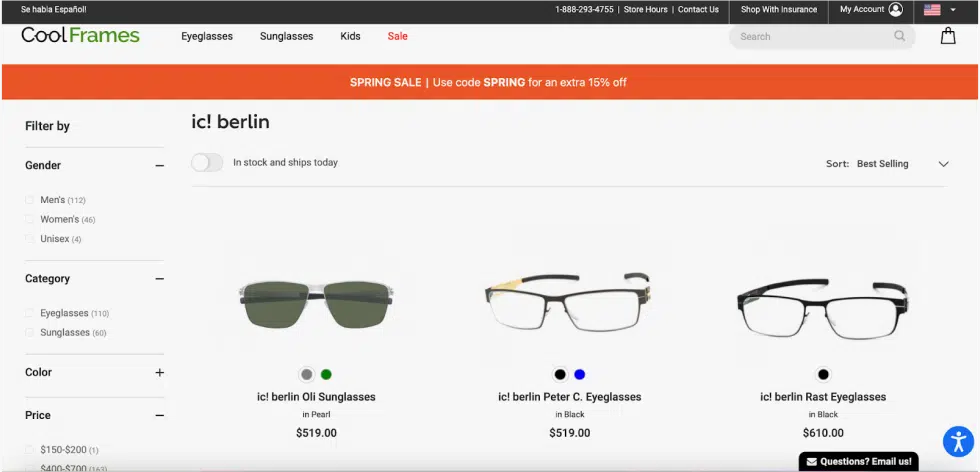The width and height of the screenshot is (980, 472).
Task: Open the Sunglasses menu
Action: tap(286, 36)
